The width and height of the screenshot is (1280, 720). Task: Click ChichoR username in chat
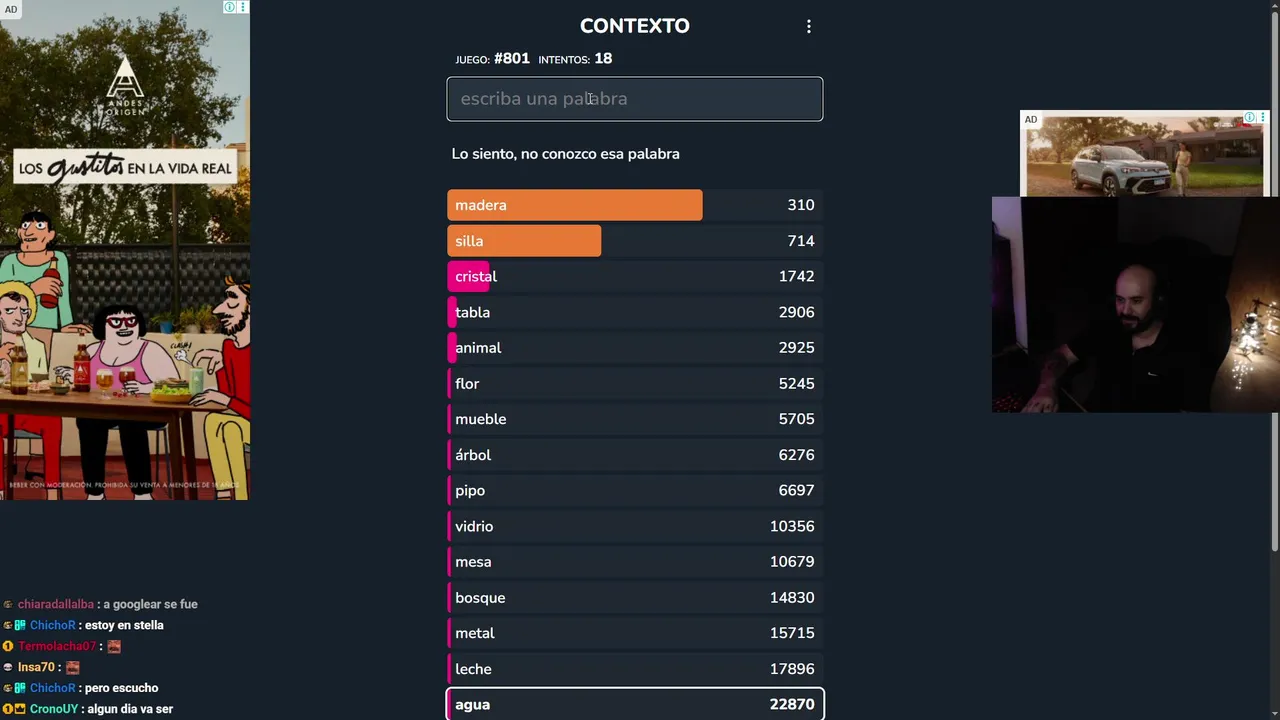tap(52, 625)
